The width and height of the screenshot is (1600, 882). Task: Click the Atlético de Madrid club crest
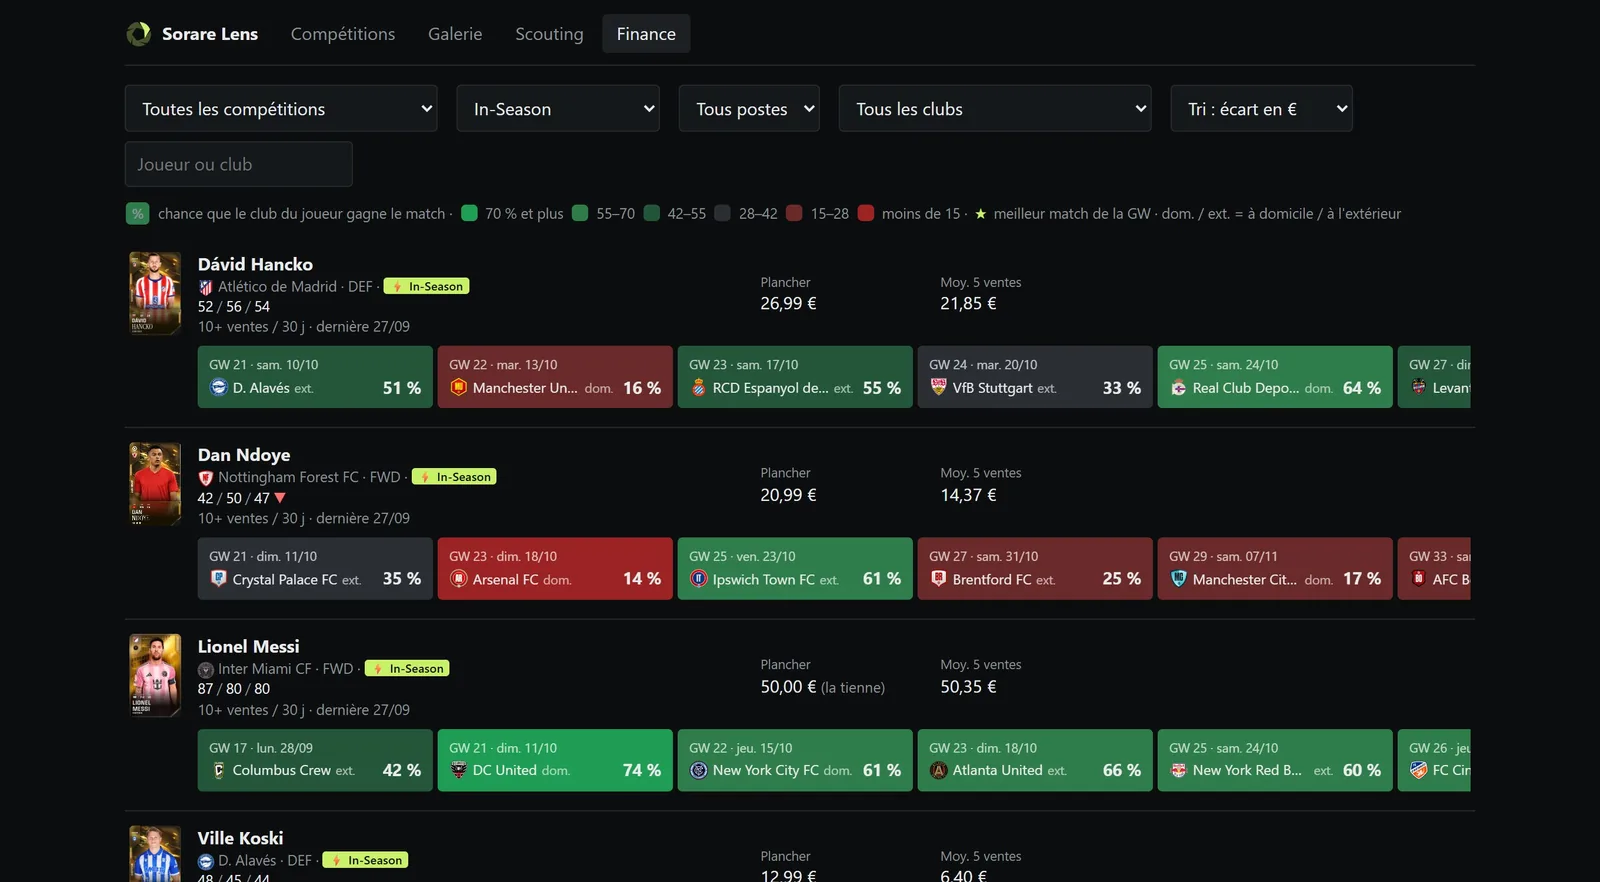(x=206, y=287)
